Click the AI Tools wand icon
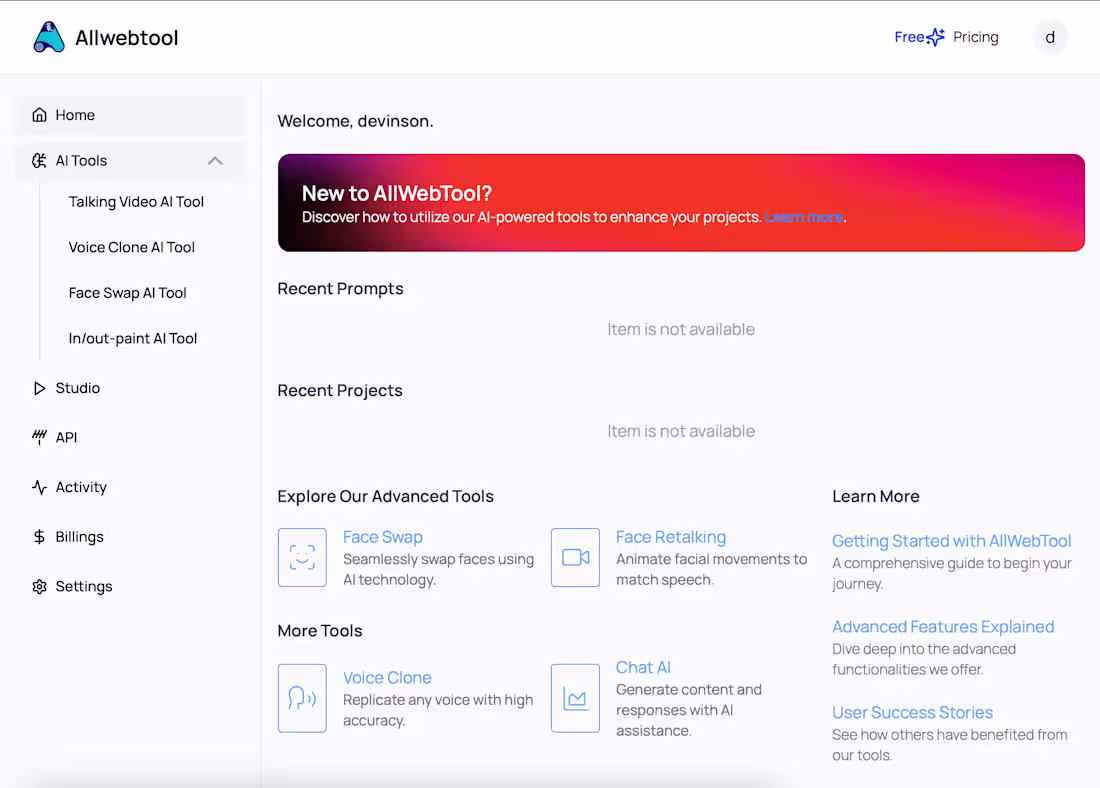Image resolution: width=1100 pixels, height=788 pixels. pyautogui.click(x=39, y=160)
